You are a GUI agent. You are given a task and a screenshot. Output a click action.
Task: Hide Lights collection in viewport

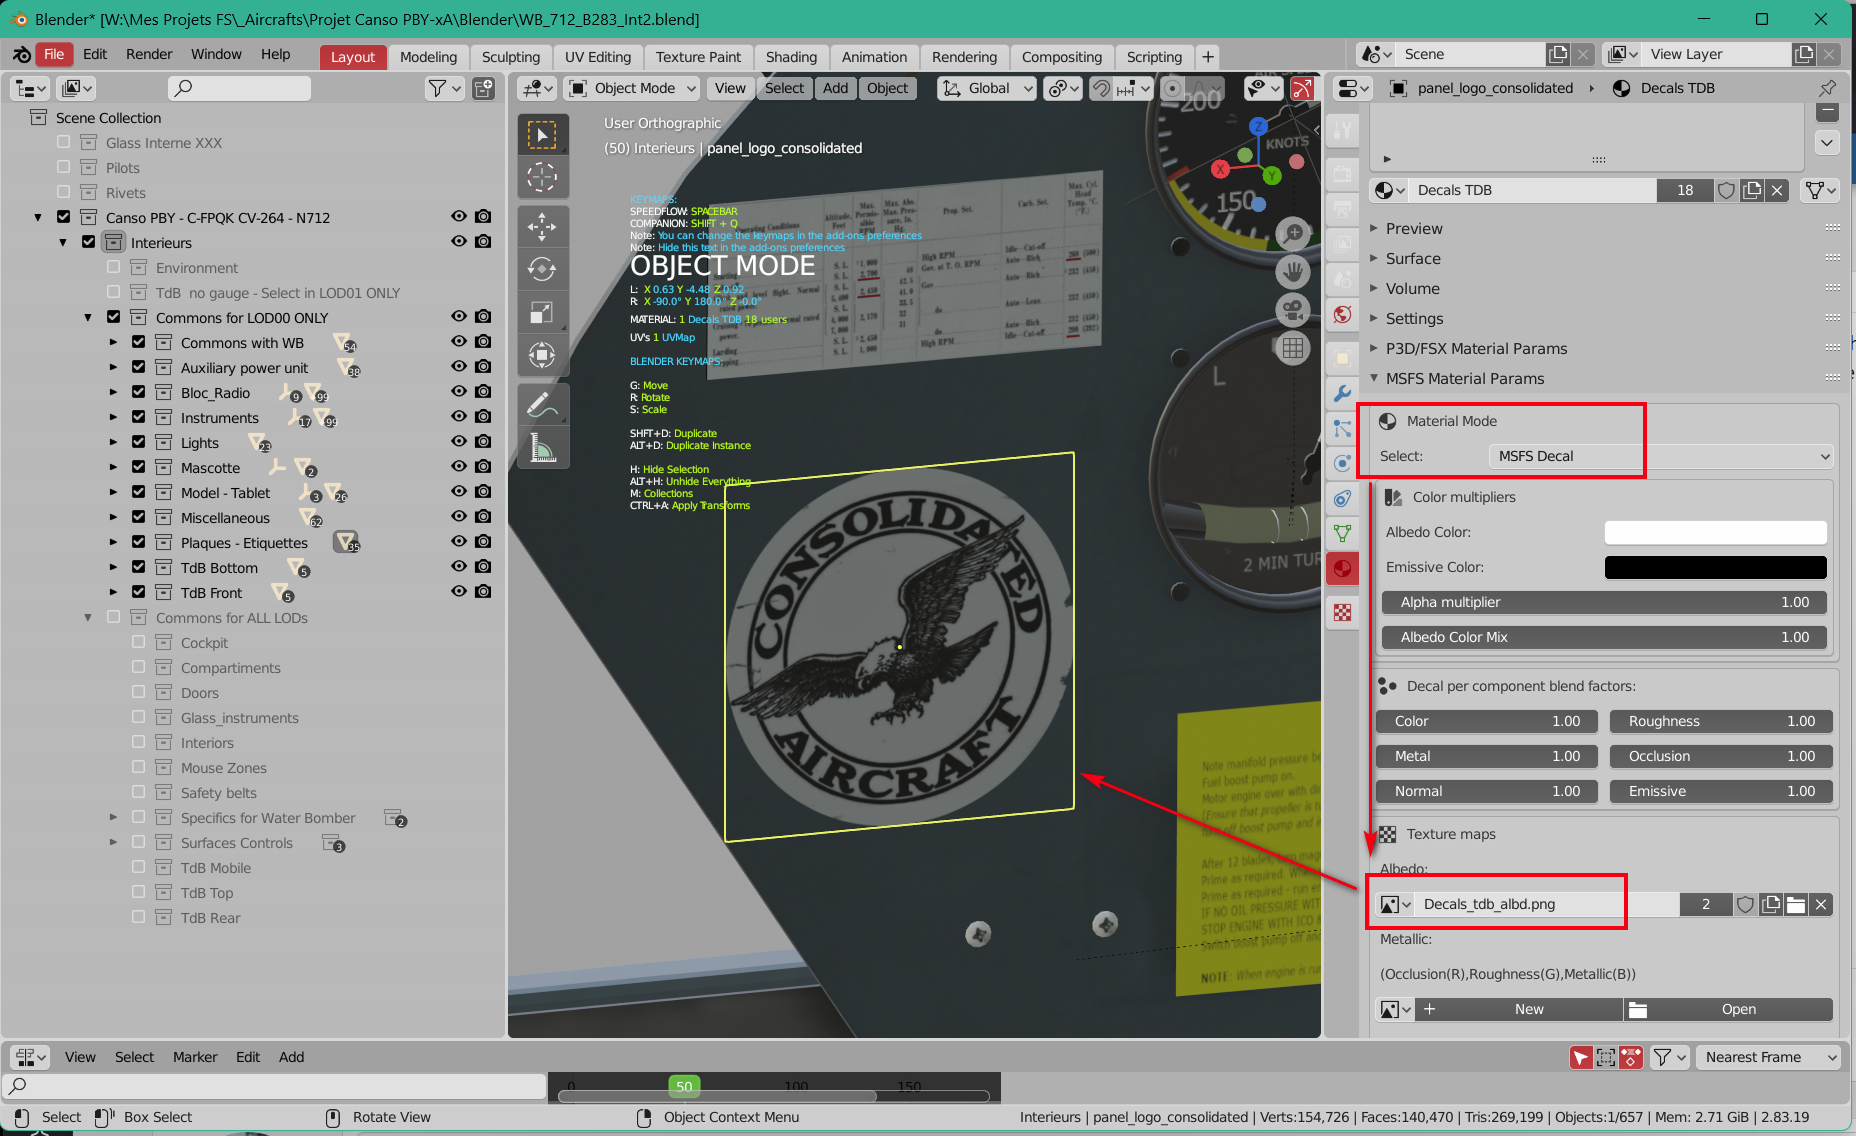[x=459, y=442]
